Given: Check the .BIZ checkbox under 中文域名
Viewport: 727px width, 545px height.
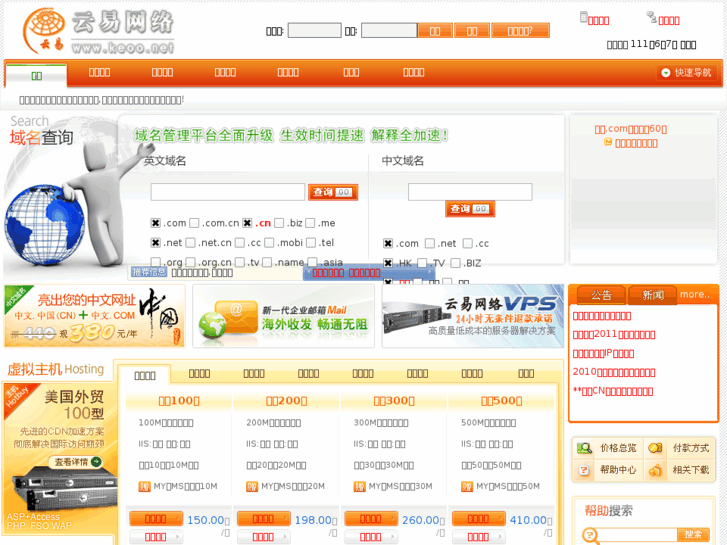Looking at the screenshot, I should click(456, 263).
